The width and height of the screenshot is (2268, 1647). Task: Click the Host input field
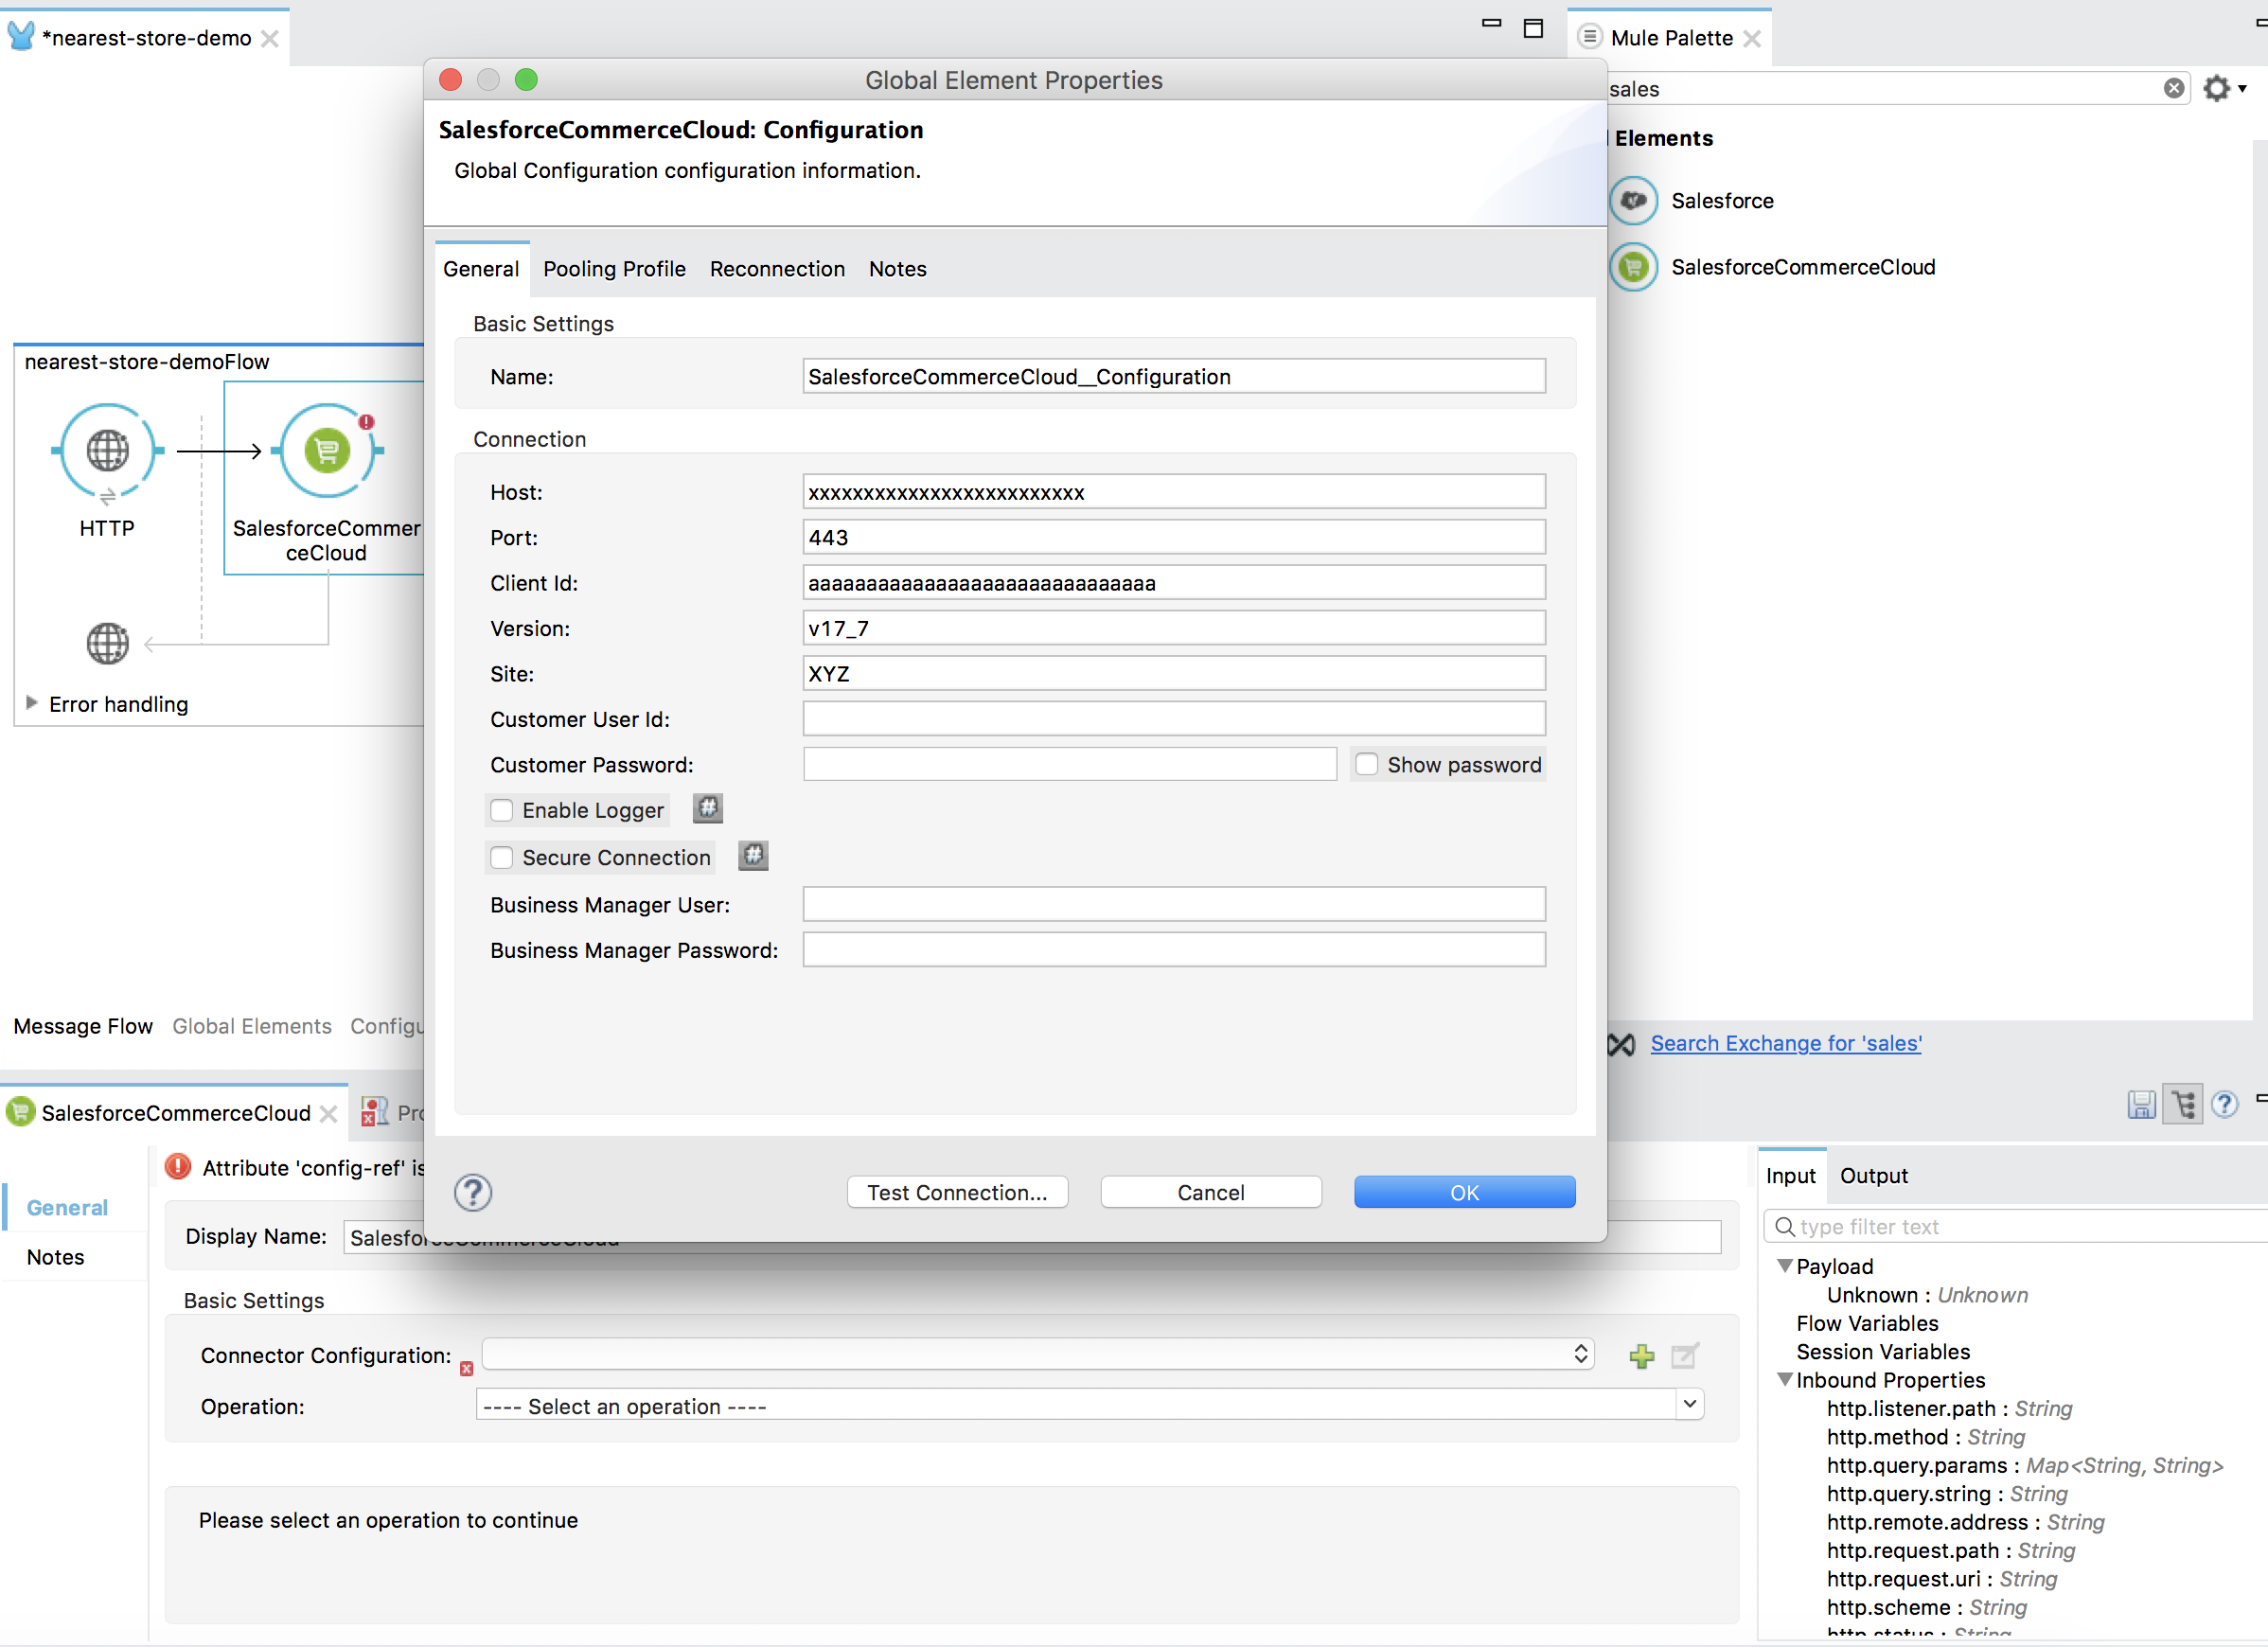(1174, 492)
